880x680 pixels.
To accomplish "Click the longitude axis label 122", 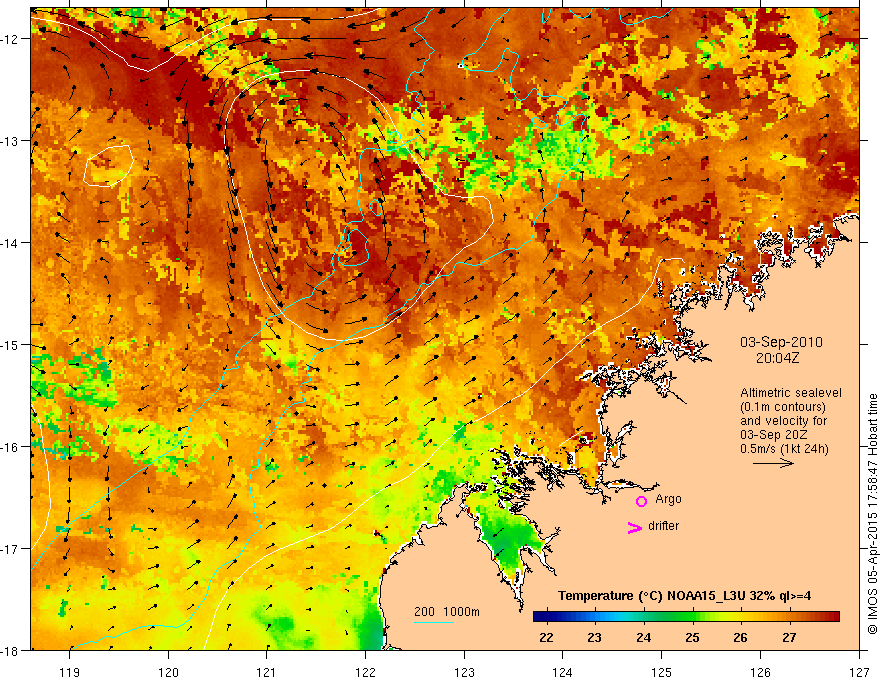I will pos(365,672).
